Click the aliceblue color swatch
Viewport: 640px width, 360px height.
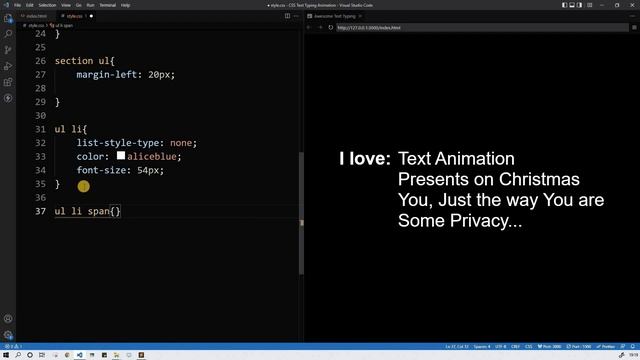121,156
